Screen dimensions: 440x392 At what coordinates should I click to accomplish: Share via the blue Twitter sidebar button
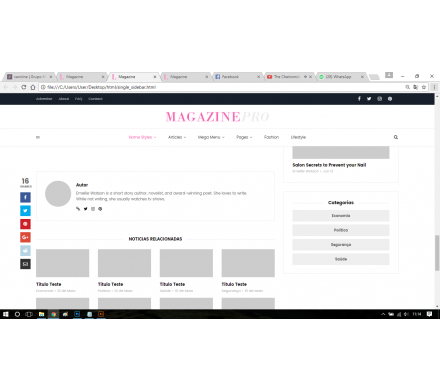[25, 211]
